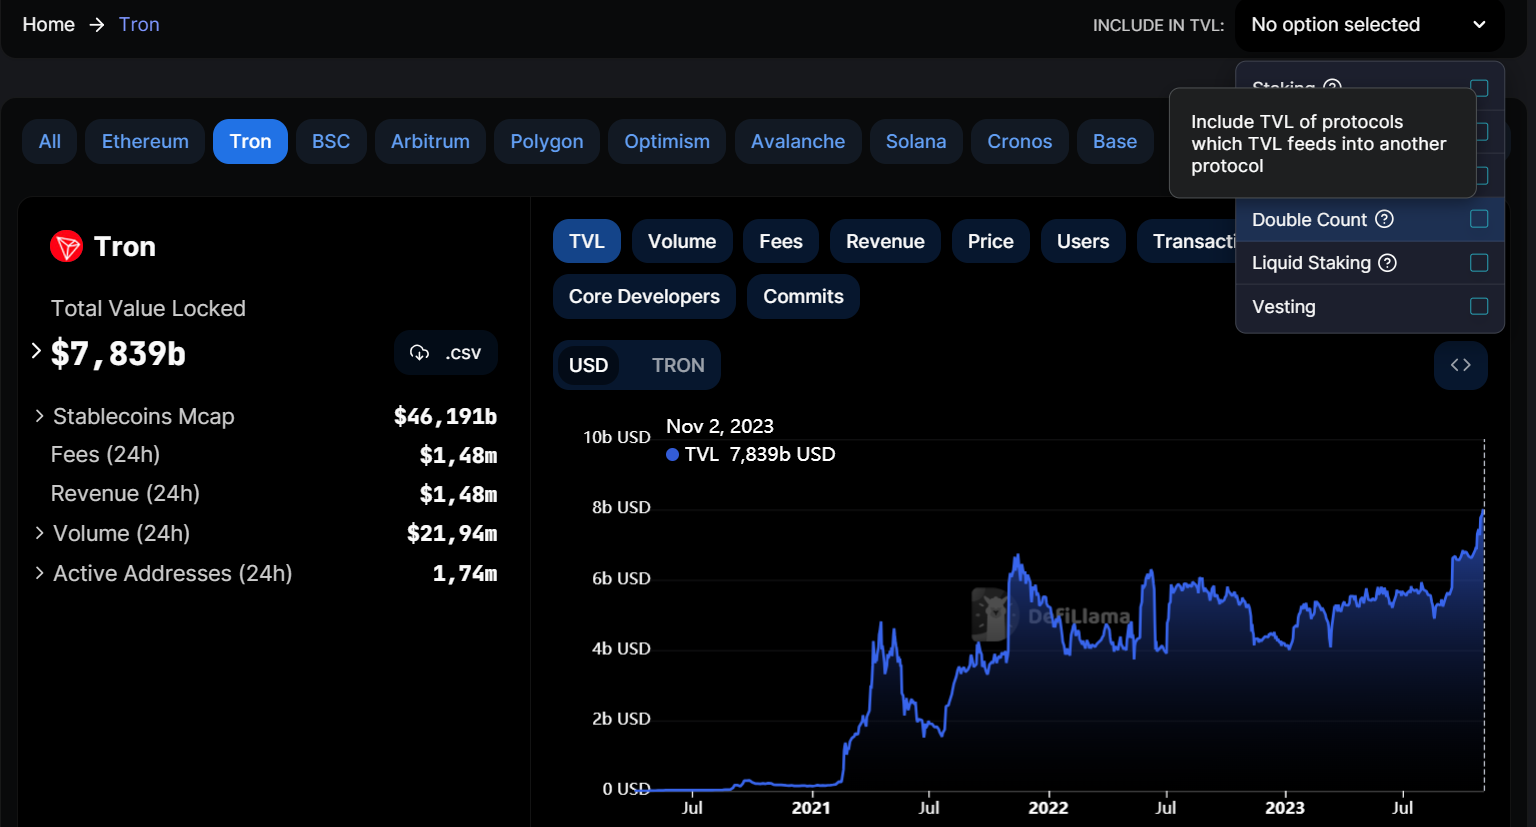This screenshot has width=1536, height=827.
Task: Click the embed code icon button
Action: click(1460, 365)
